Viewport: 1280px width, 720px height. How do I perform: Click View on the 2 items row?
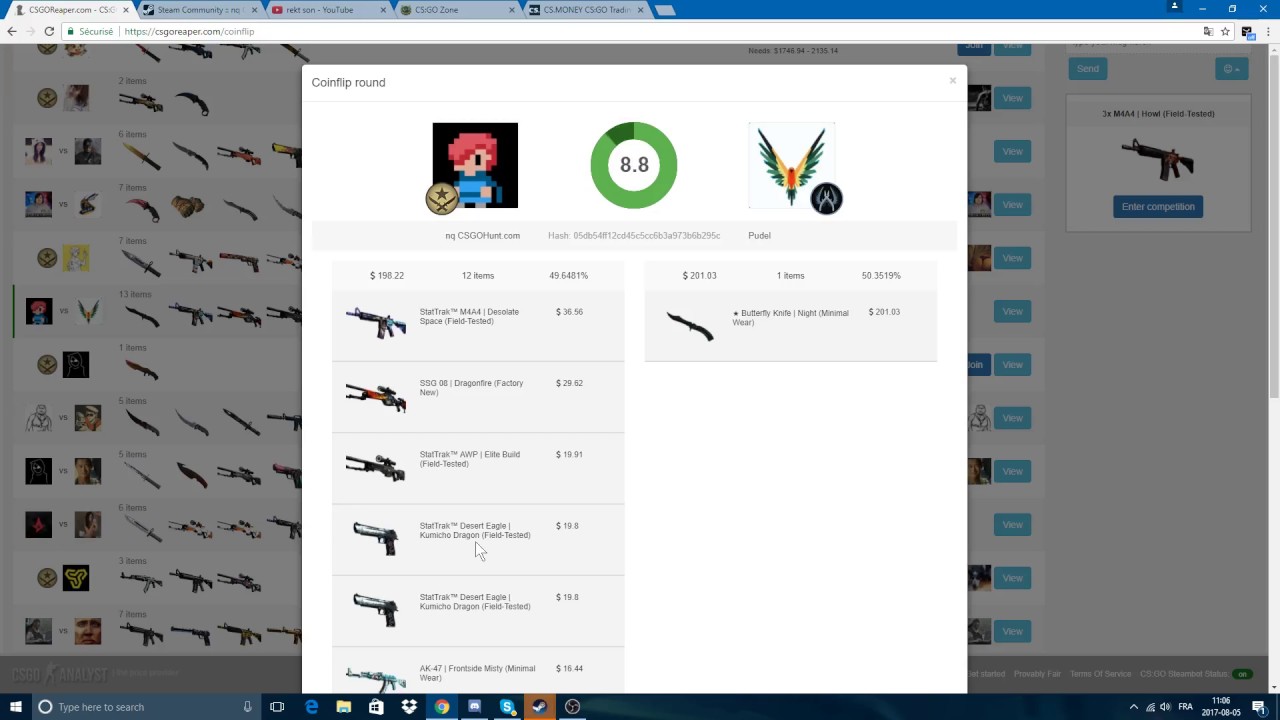(1012, 98)
